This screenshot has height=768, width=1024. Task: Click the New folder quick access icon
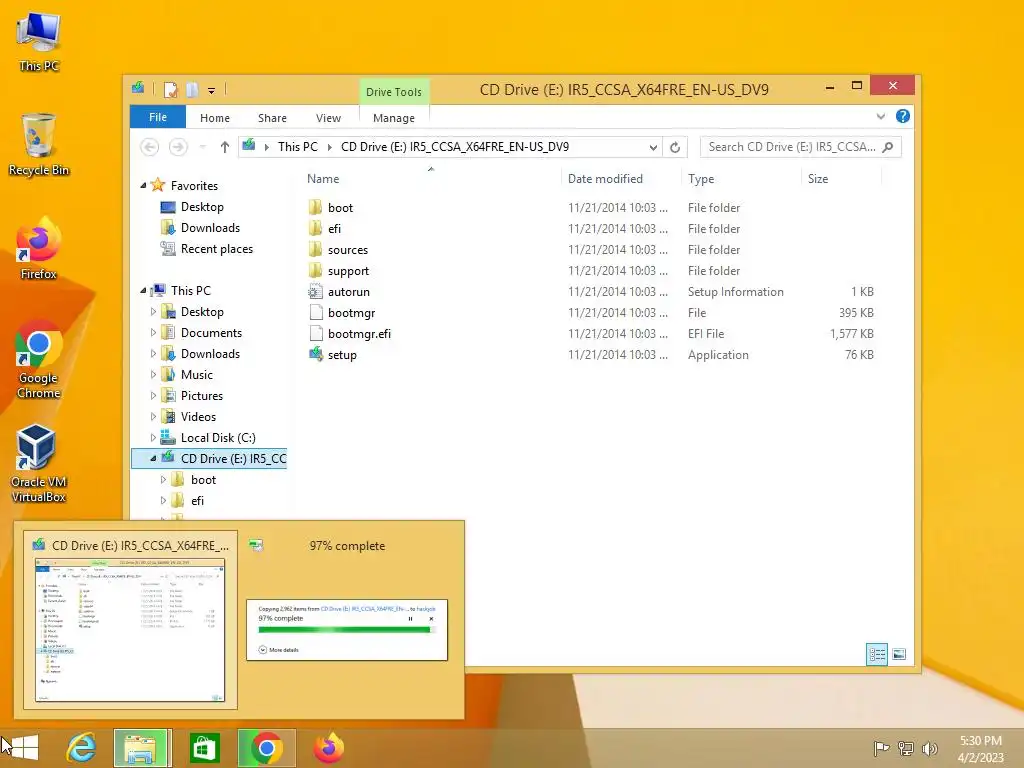192,89
